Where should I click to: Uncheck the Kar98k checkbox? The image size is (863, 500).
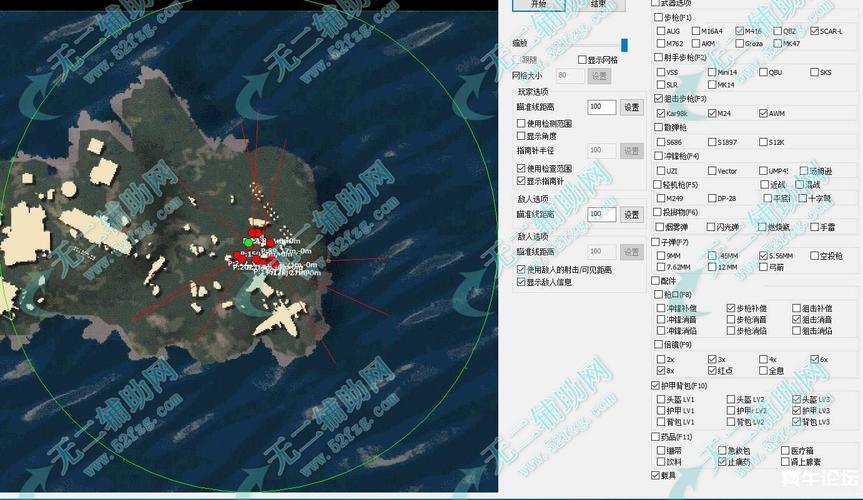(x=661, y=113)
